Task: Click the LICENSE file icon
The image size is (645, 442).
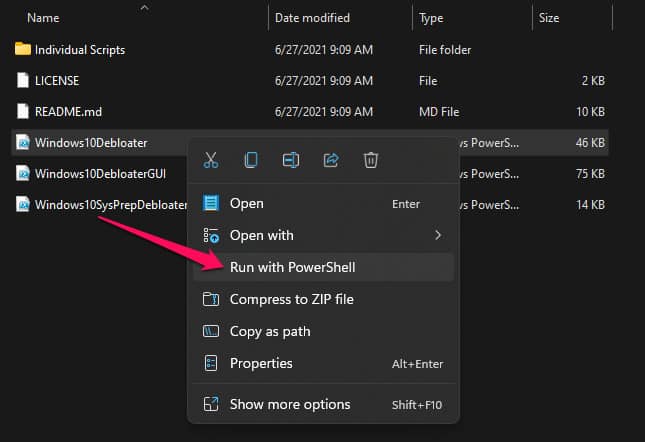Action: (x=23, y=80)
